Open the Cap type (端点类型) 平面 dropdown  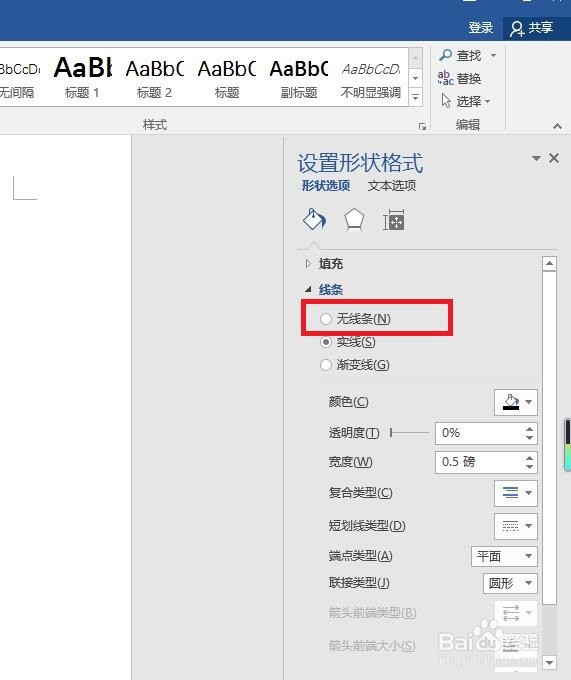[x=504, y=556]
